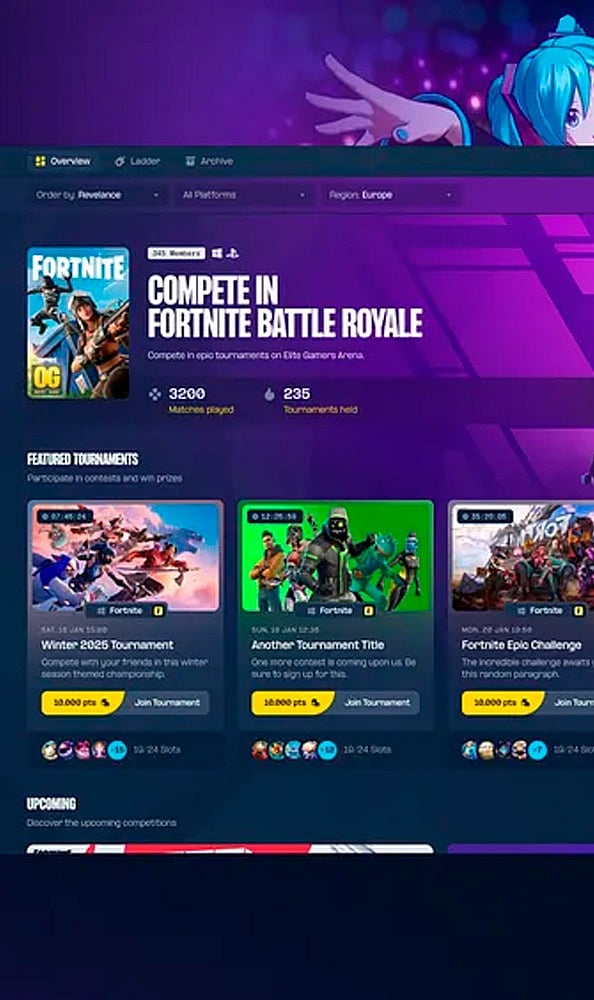
Task: Click the 10.000 pts badge on Fortnite Epic Challenge
Action: 502,702
